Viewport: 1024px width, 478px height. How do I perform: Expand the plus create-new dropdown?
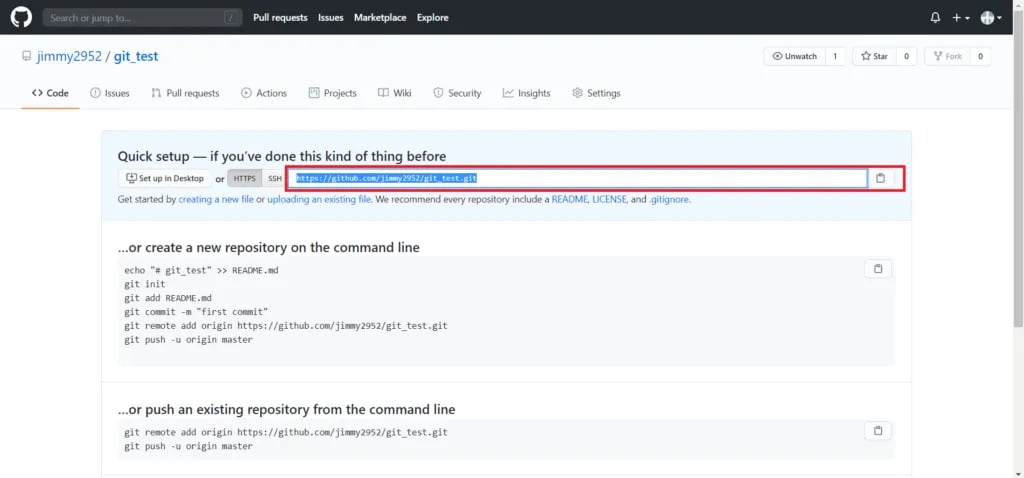point(961,18)
